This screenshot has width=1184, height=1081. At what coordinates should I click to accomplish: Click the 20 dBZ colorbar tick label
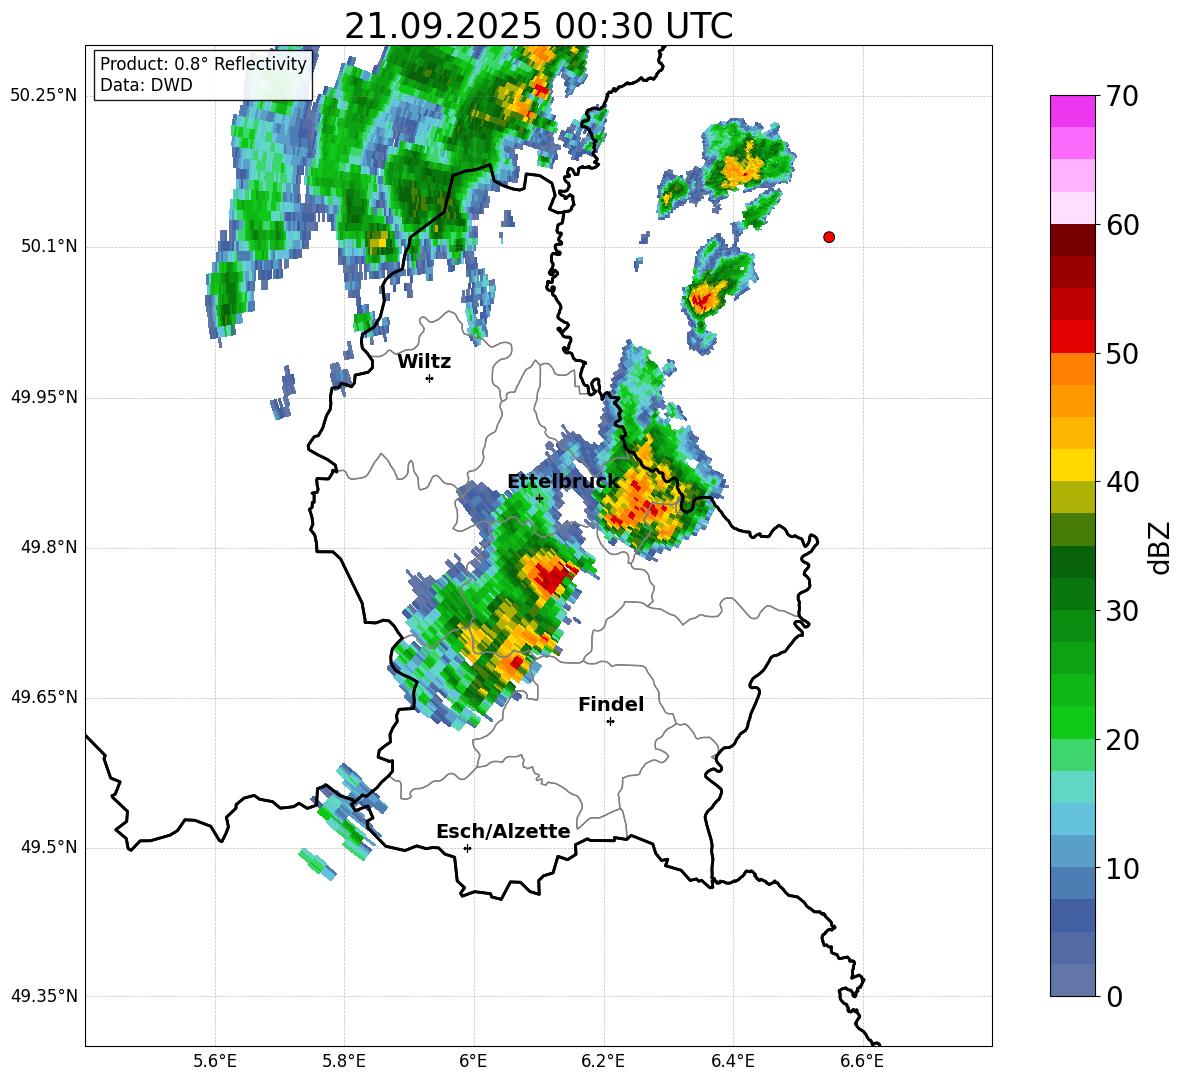coord(1122,740)
